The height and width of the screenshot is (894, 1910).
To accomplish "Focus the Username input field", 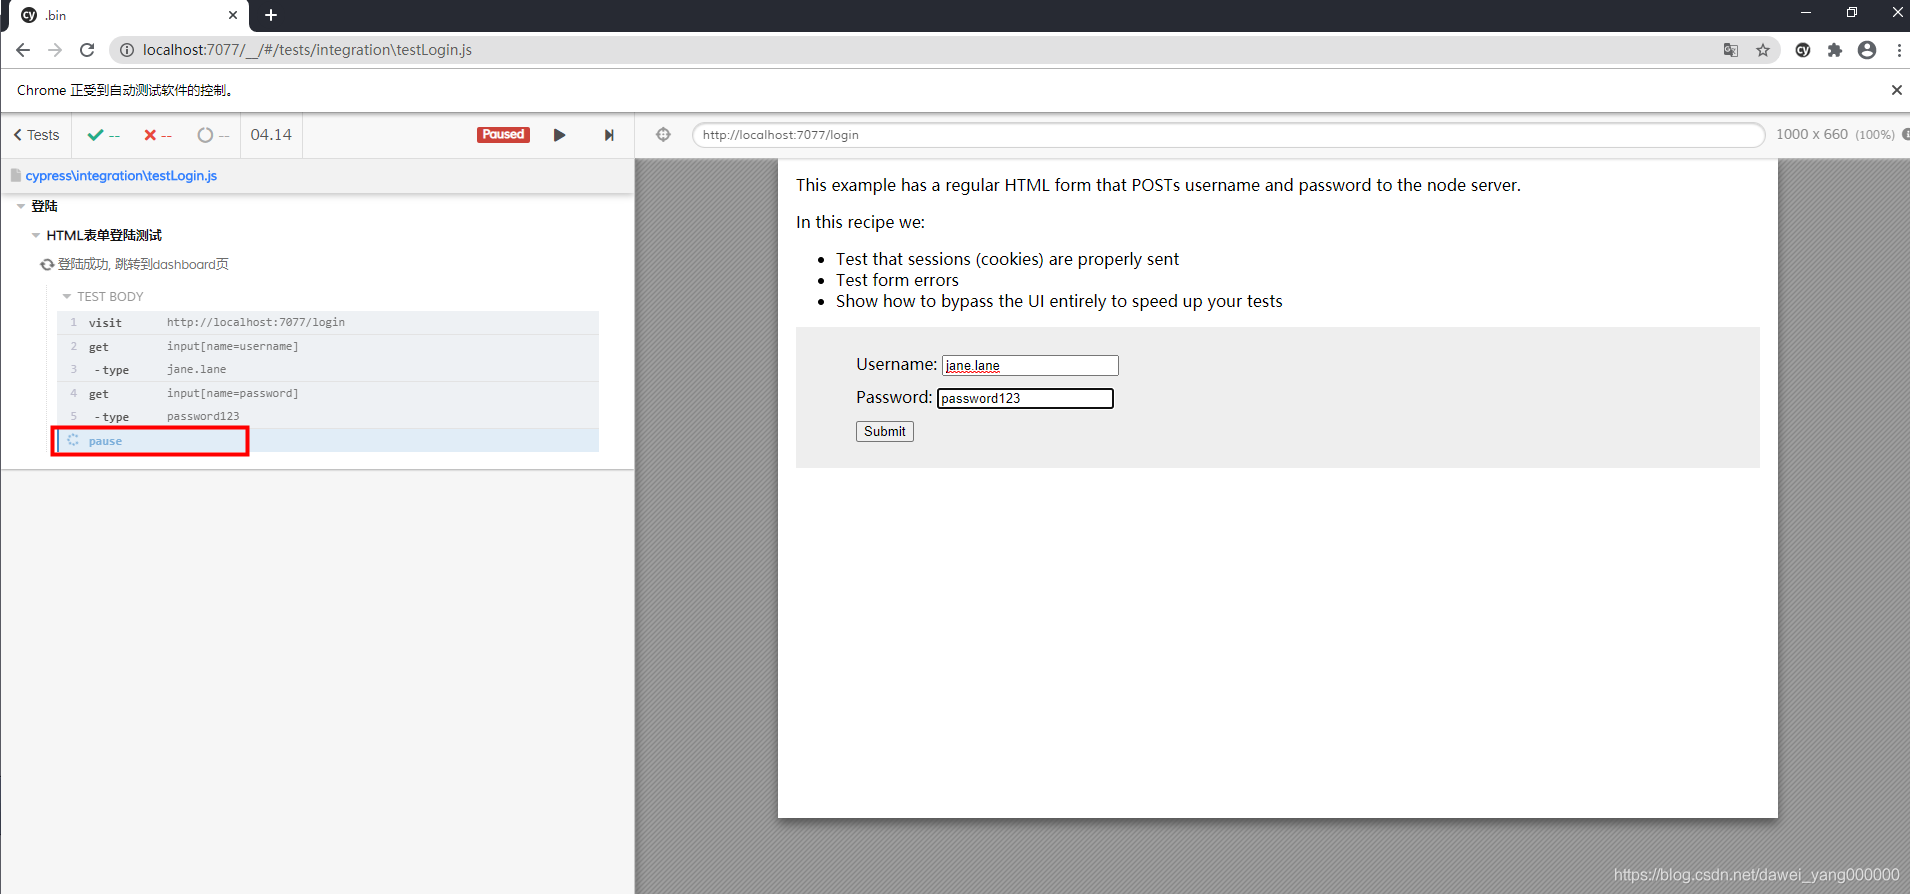I will coord(1030,366).
